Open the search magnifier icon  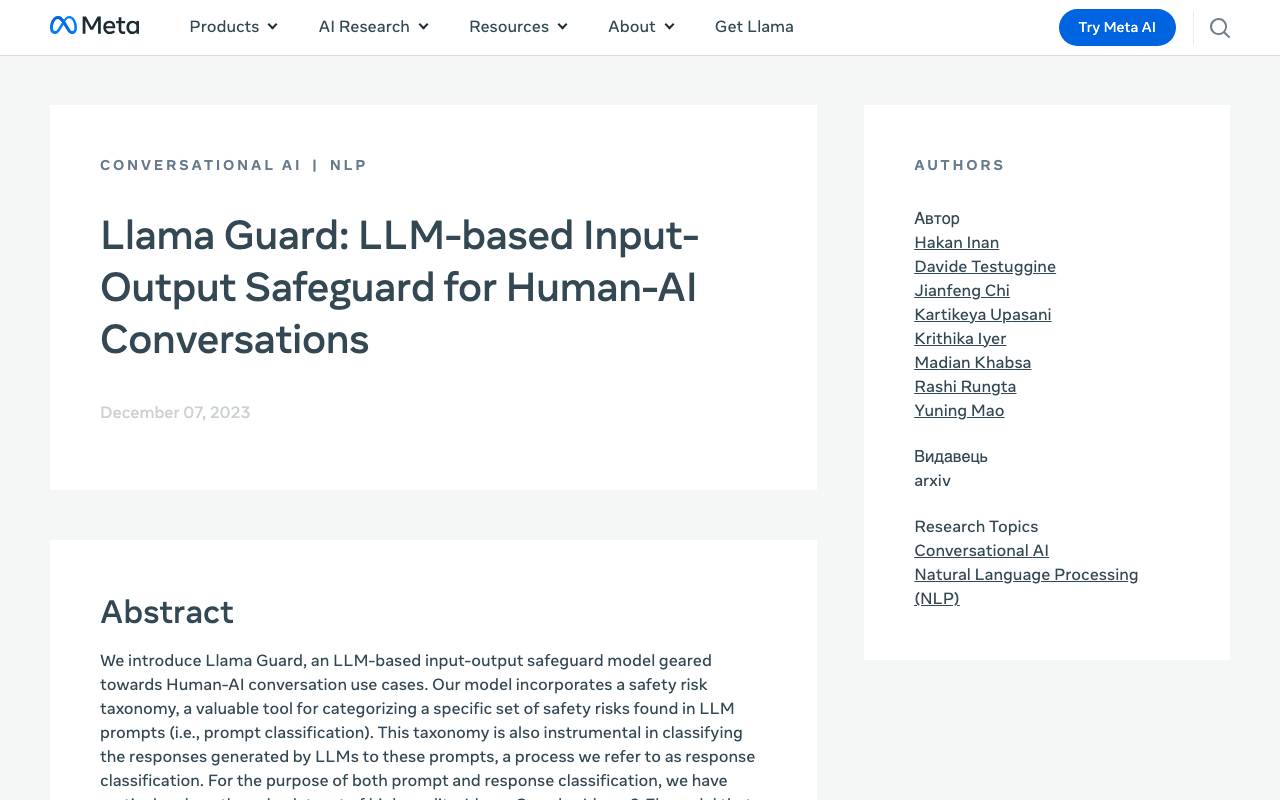[1220, 28]
